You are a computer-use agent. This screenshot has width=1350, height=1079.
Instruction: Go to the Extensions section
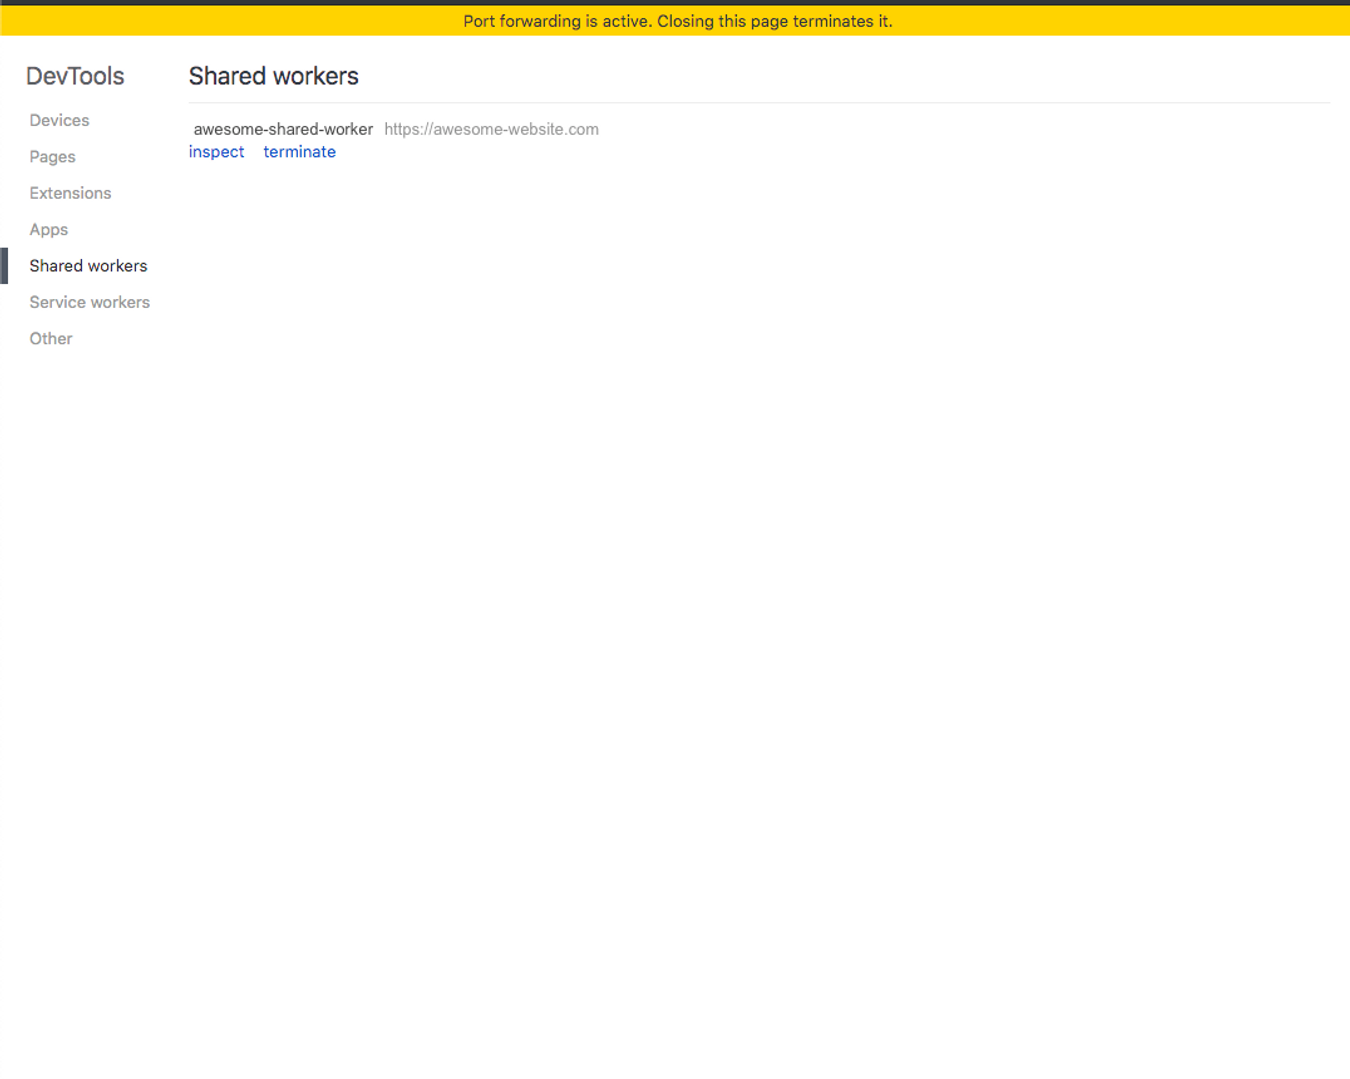click(x=70, y=193)
